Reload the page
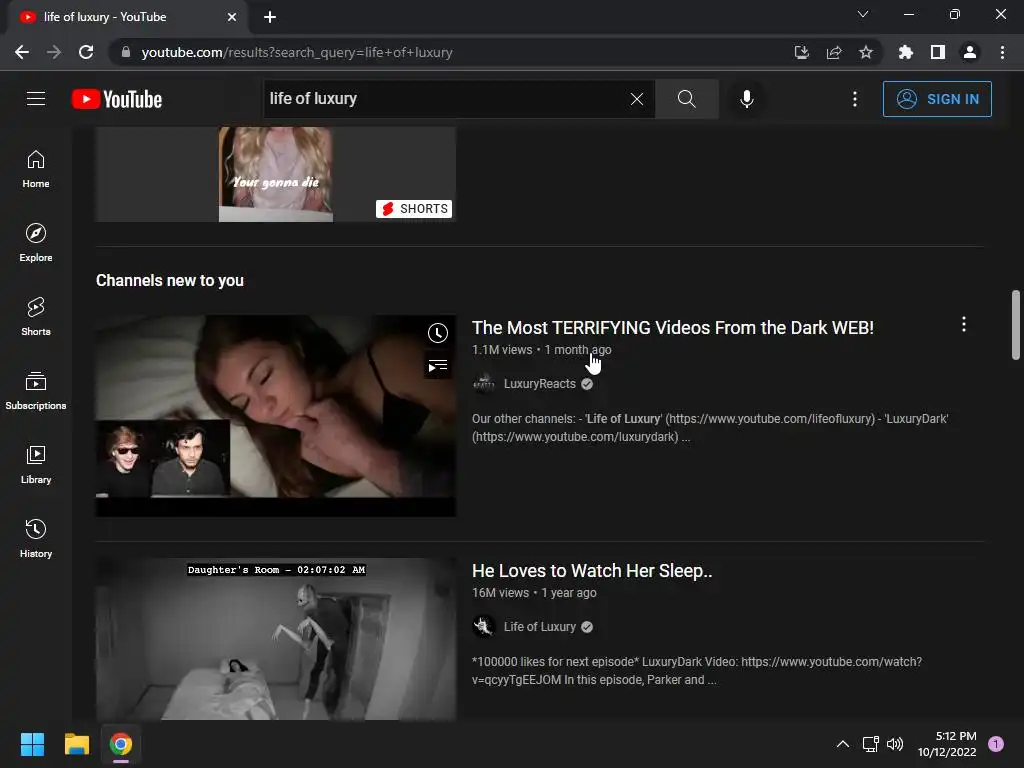Screen dimensions: 1024x768 coord(86,52)
